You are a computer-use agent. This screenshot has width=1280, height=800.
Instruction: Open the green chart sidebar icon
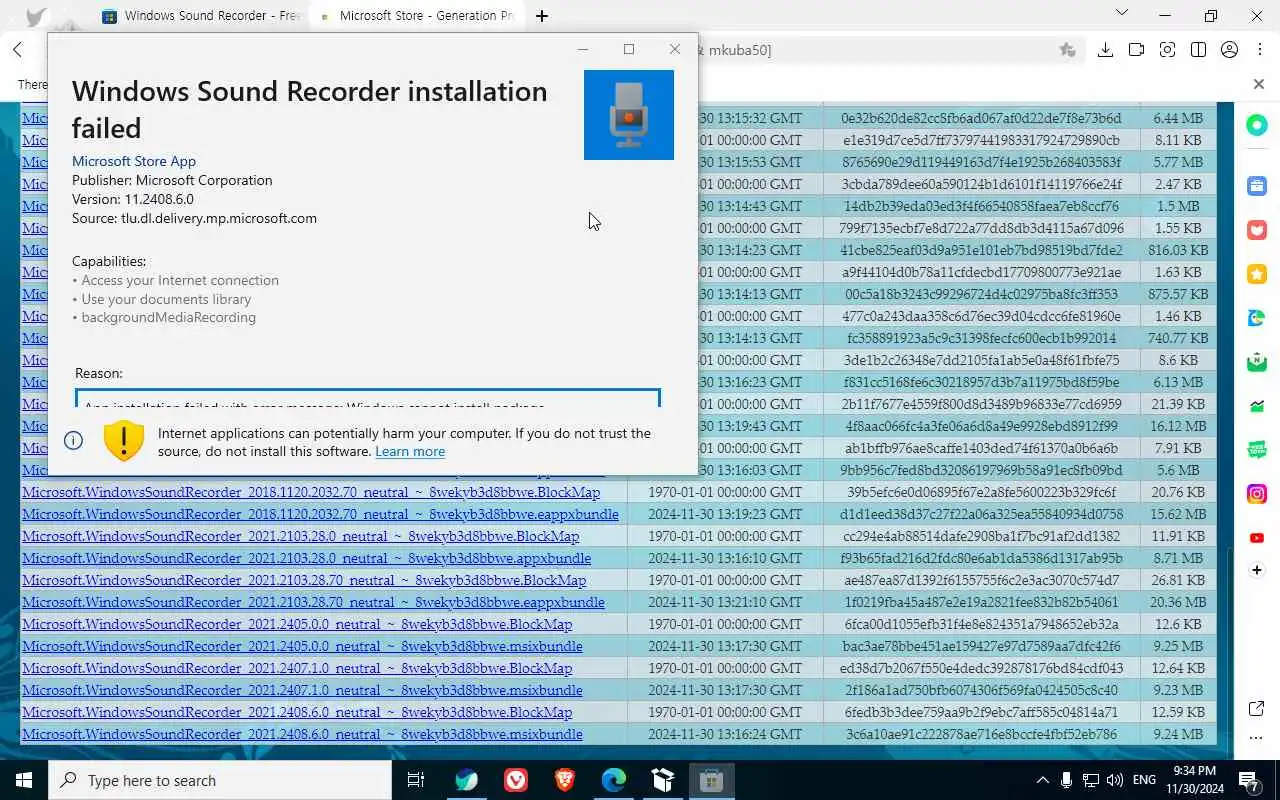click(1257, 406)
